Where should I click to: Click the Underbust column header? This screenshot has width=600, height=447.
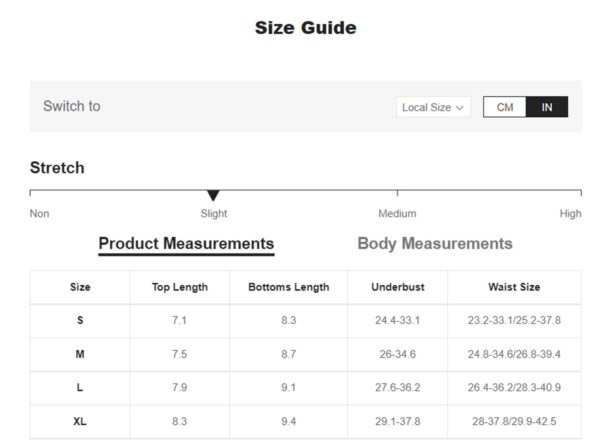(x=398, y=287)
